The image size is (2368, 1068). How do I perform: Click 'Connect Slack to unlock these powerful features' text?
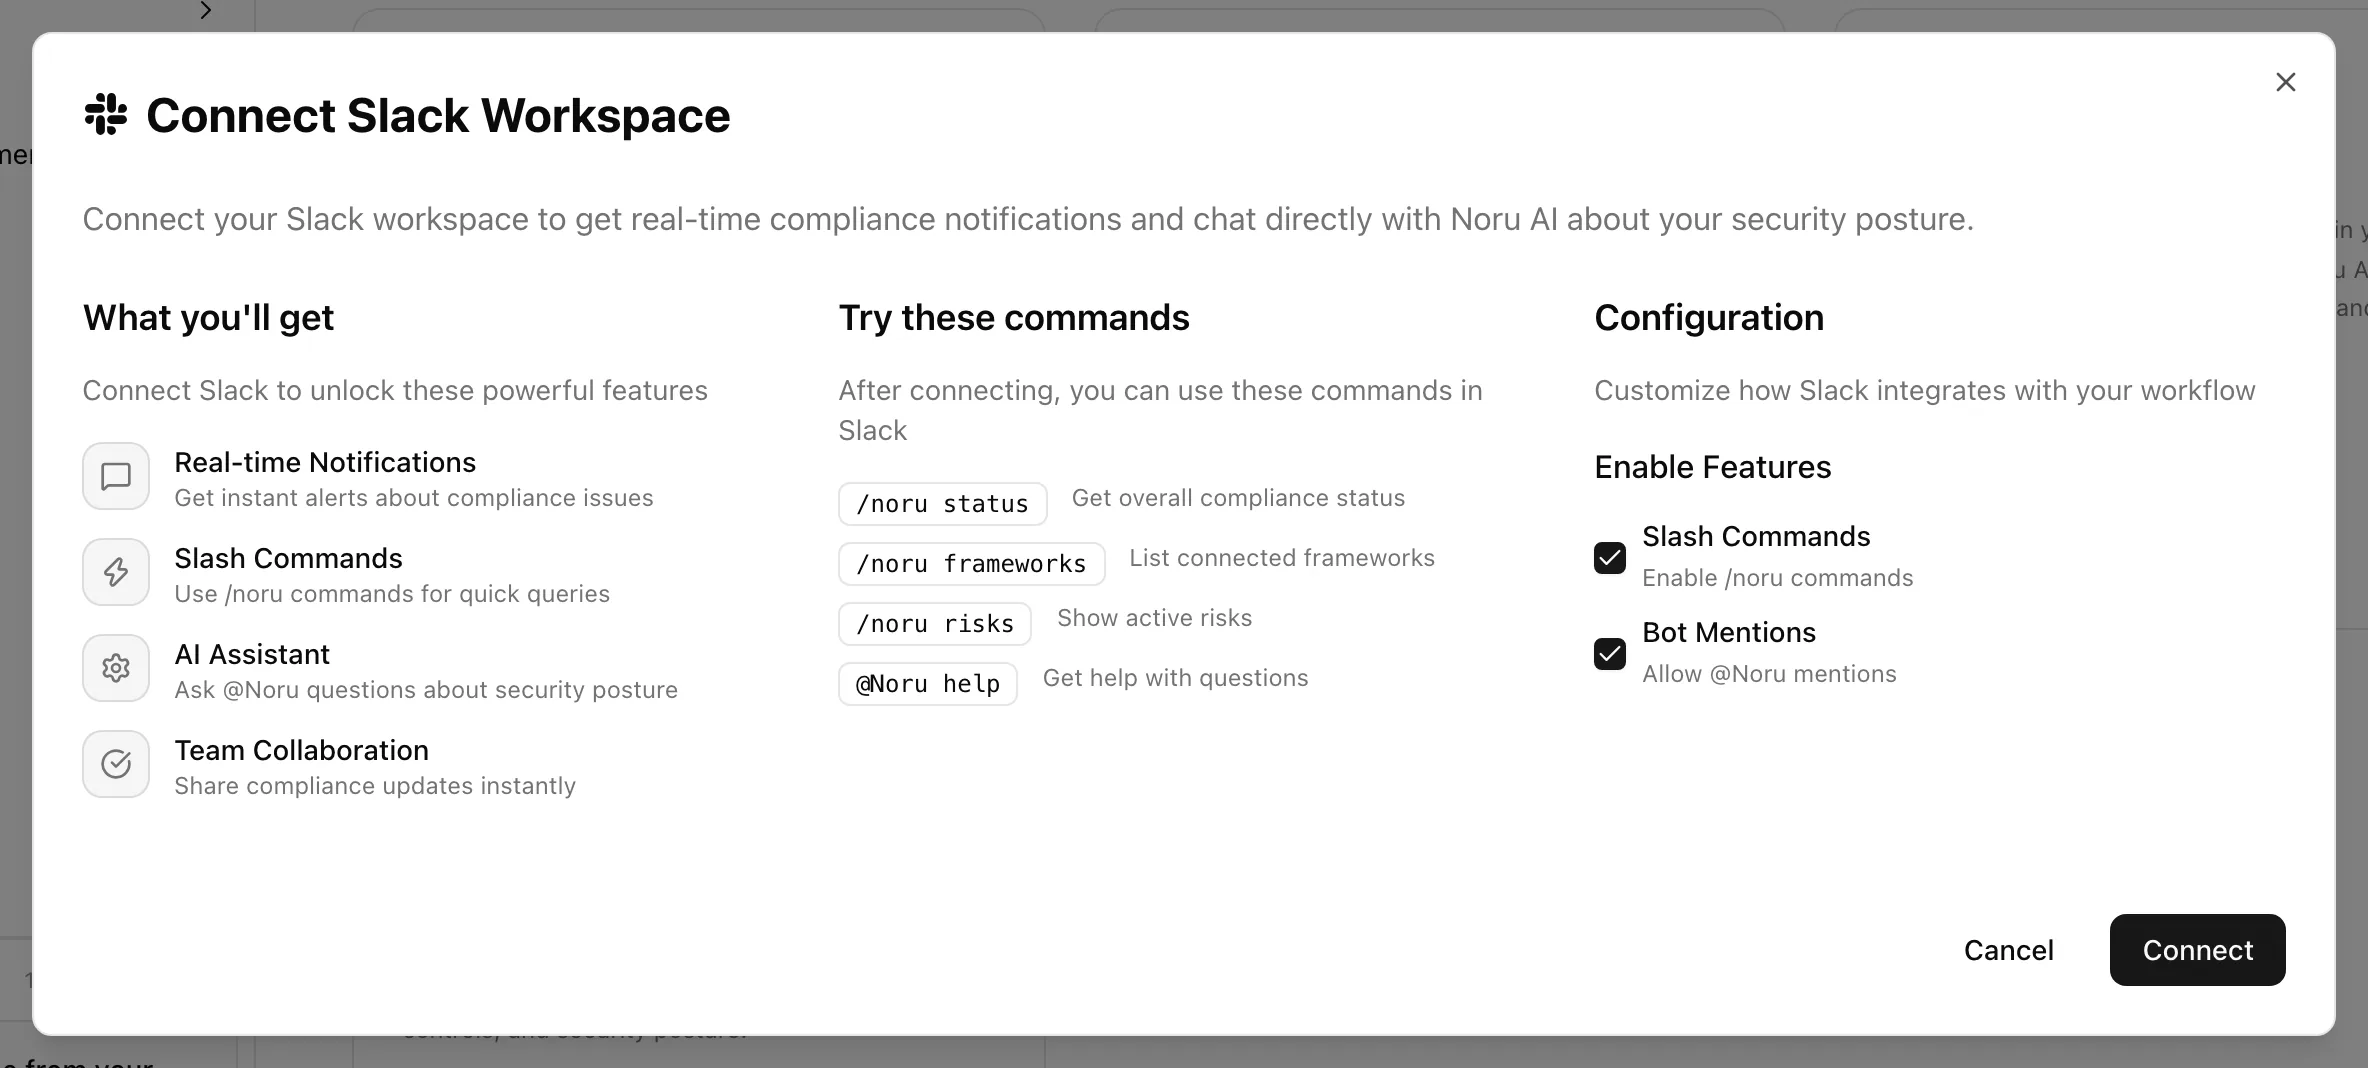395,390
